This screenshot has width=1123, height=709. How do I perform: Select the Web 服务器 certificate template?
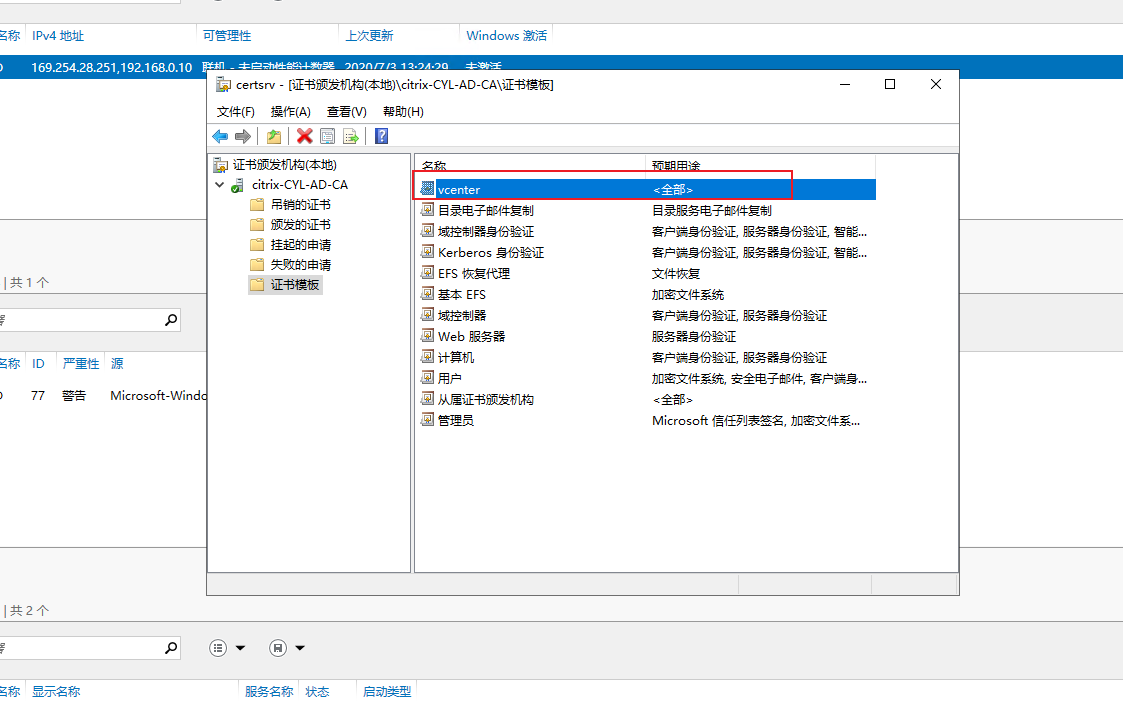[x=471, y=337]
